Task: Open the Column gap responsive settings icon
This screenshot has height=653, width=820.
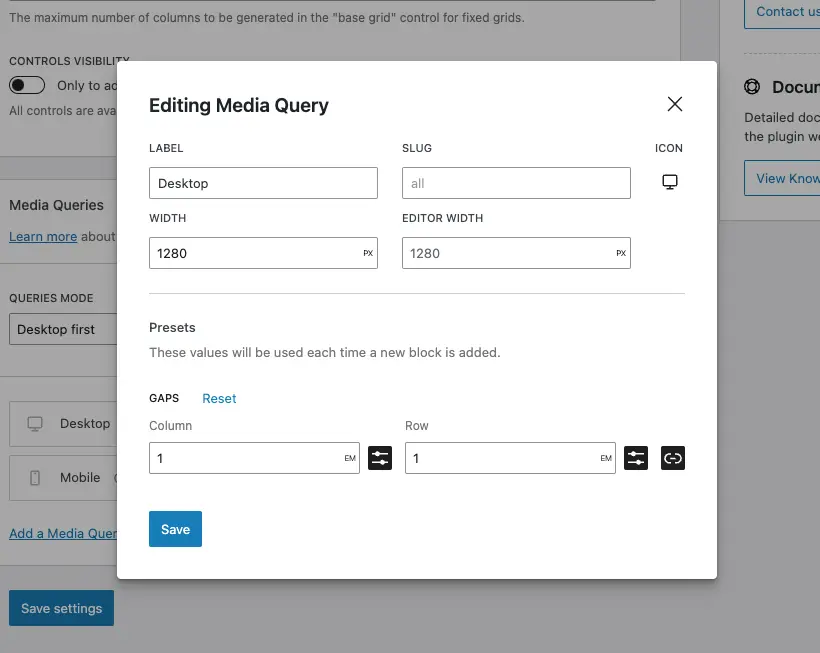Action: point(380,458)
